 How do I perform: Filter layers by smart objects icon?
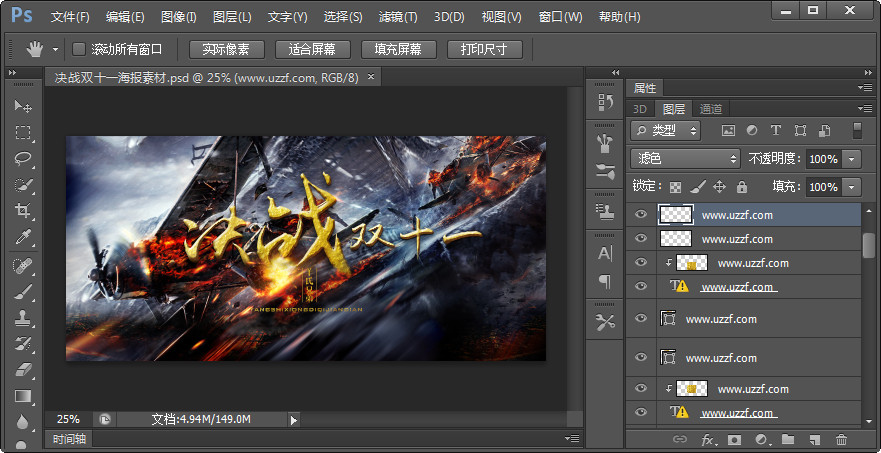[x=825, y=130]
